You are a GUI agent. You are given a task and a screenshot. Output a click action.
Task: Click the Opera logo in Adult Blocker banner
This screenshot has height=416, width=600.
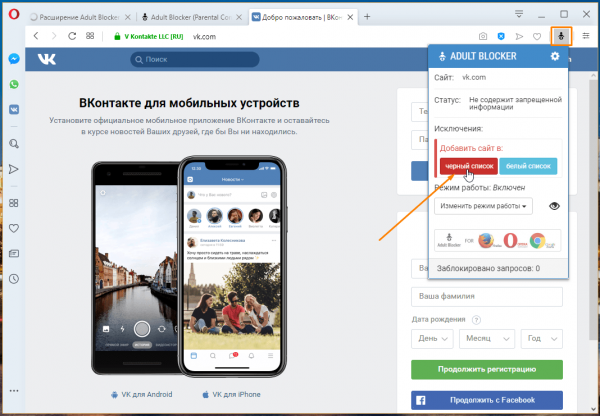pos(510,241)
